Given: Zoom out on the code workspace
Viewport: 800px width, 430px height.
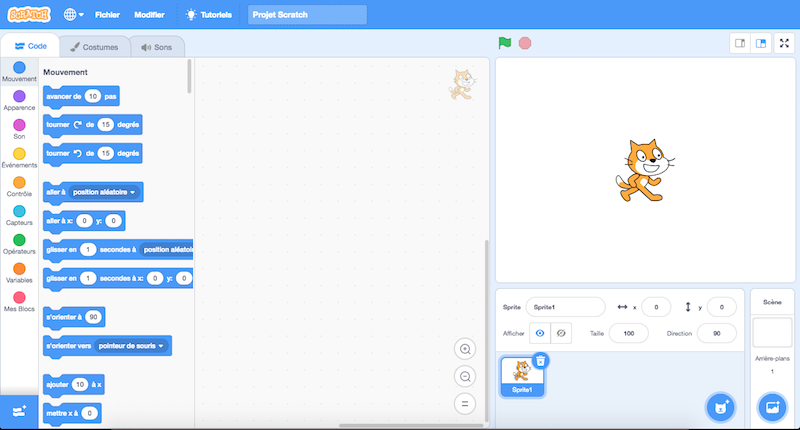Looking at the screenshot, I should [464, 376].
